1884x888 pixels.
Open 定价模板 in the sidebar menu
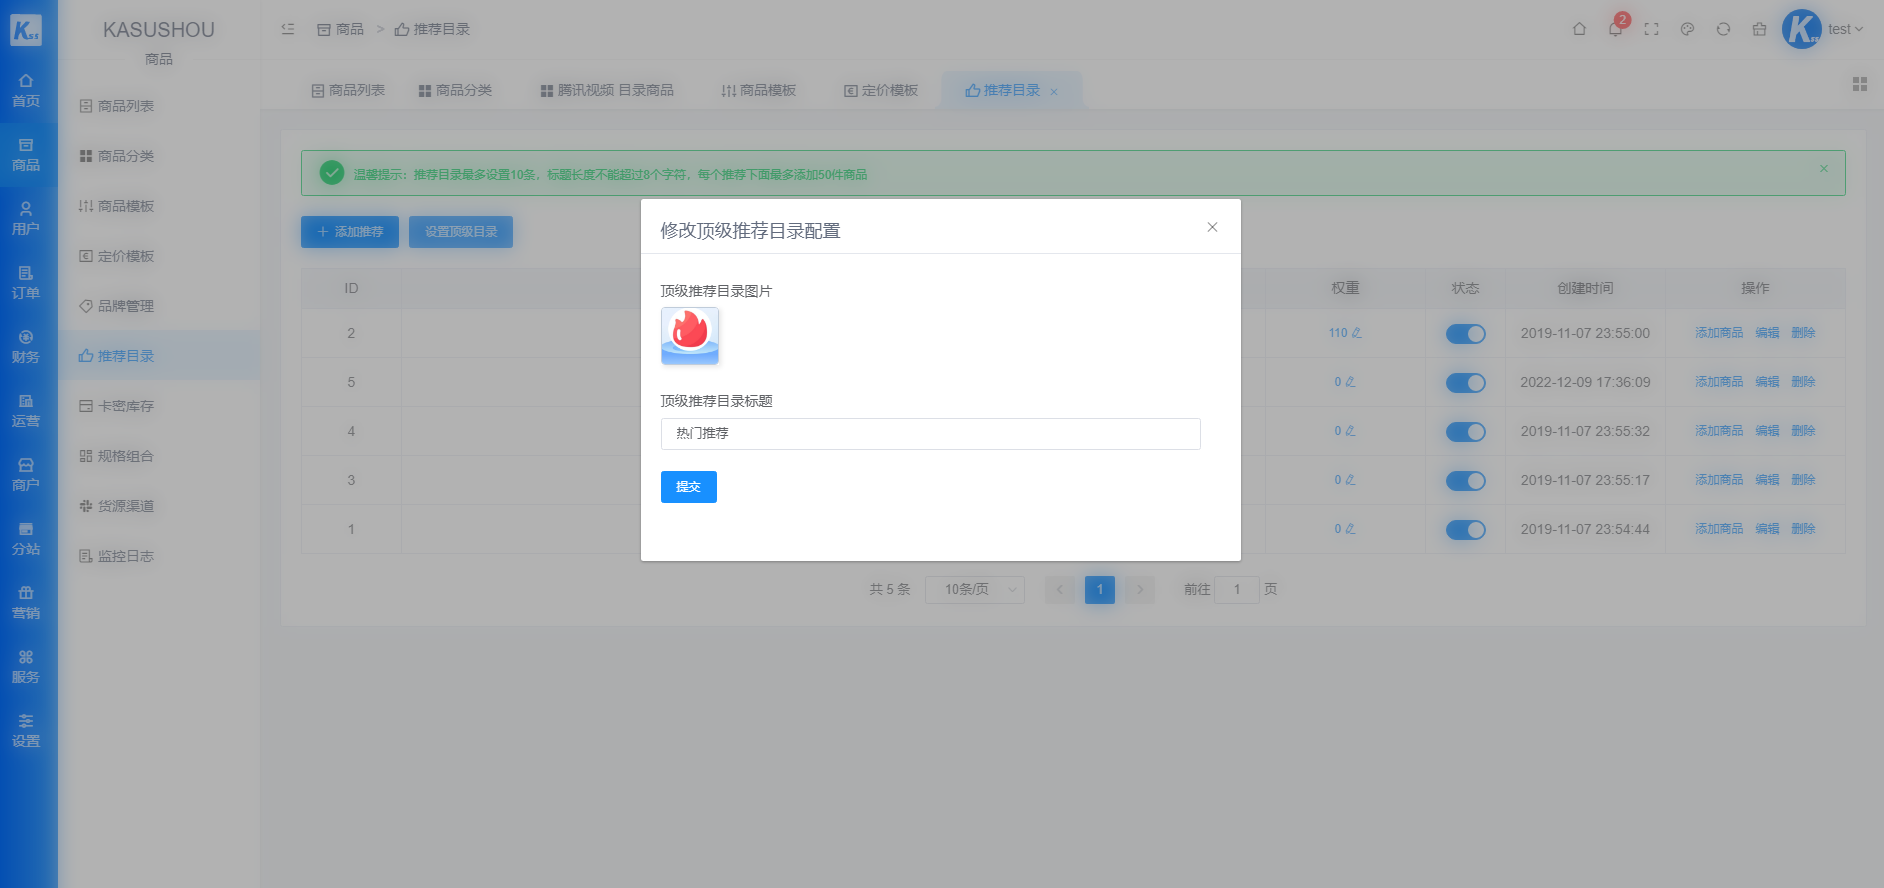coord(159,256)
